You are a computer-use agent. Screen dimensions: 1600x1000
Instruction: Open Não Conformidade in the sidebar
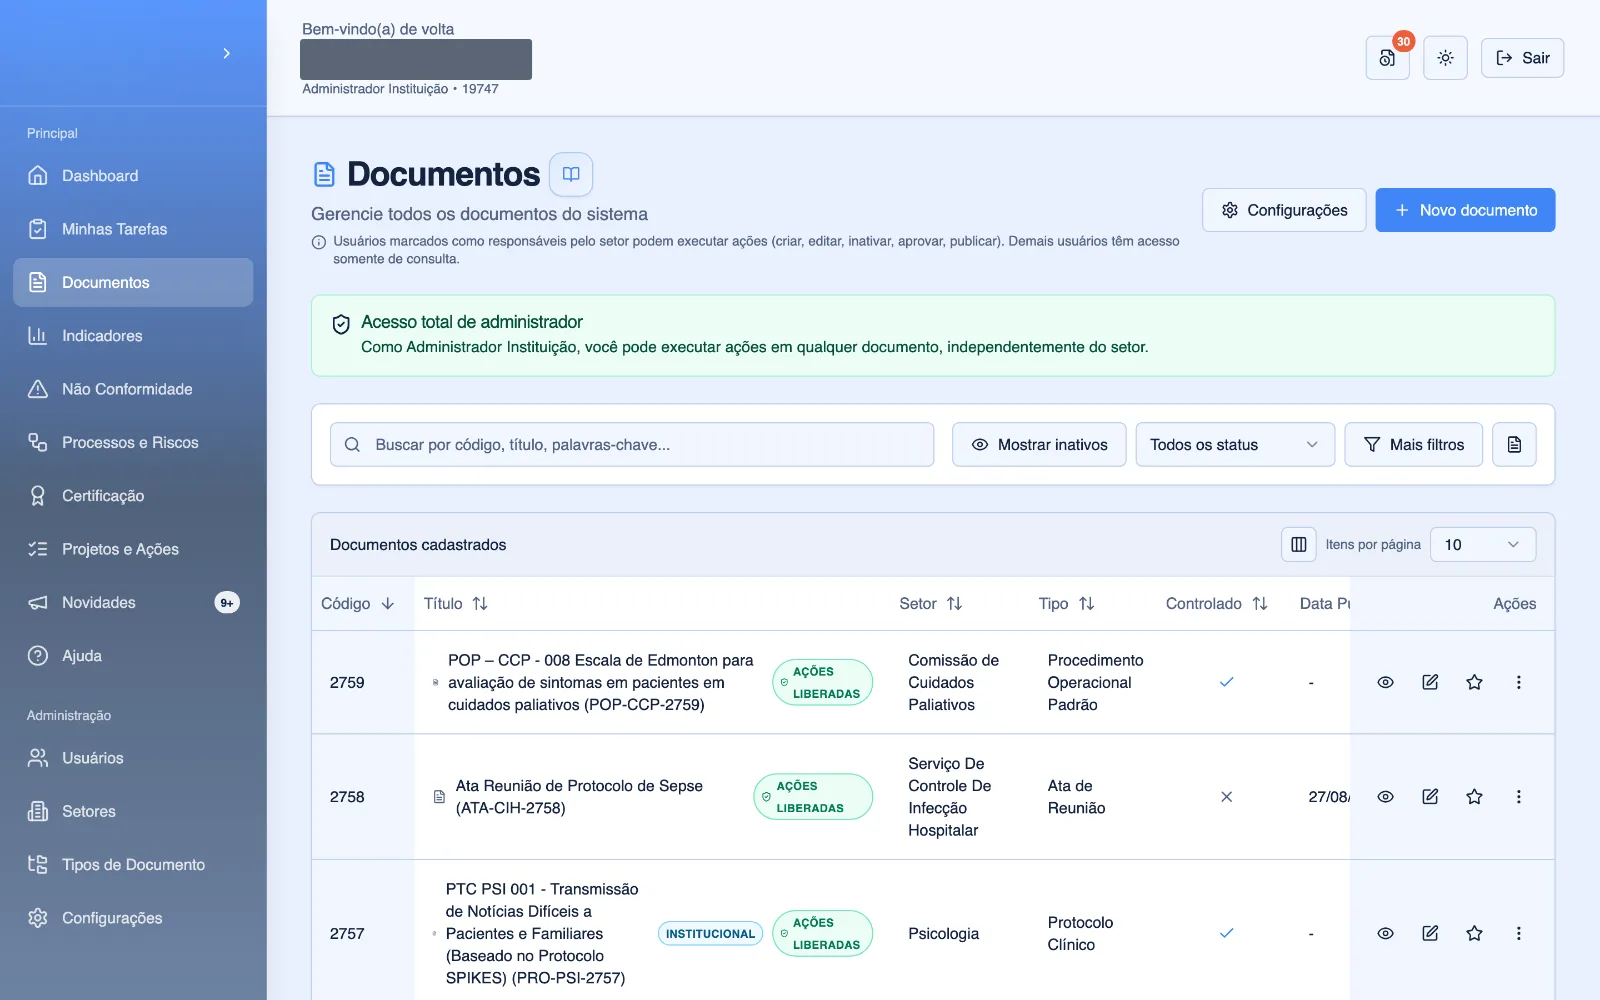click(x=133, y=389)
